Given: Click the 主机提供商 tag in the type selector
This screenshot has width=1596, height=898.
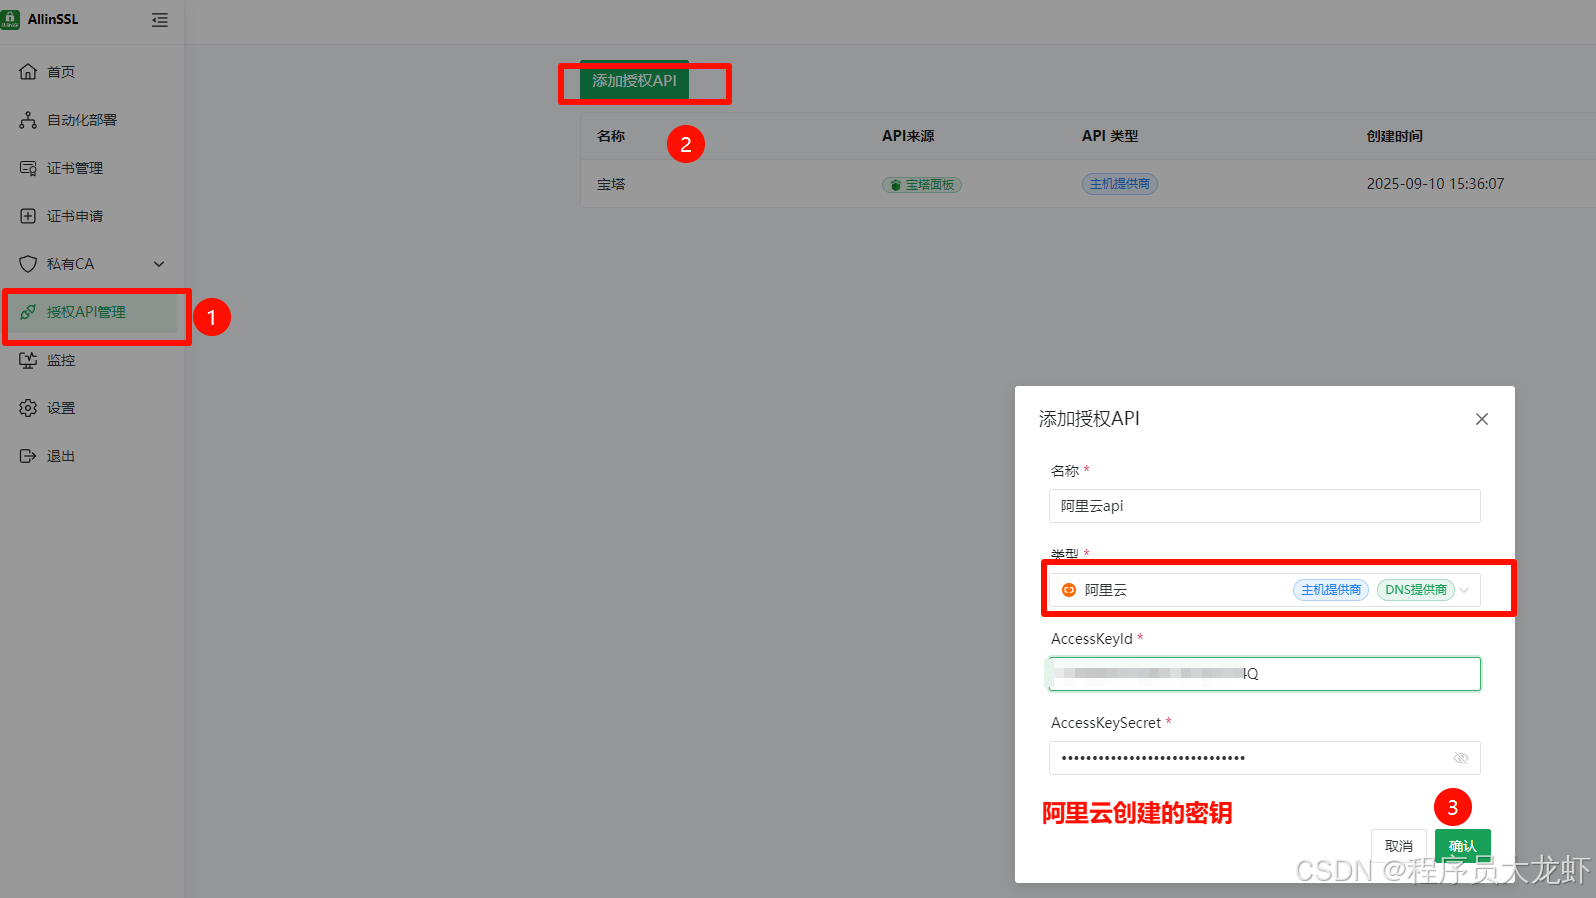Looking at the screenshot, I should 1331,590.
